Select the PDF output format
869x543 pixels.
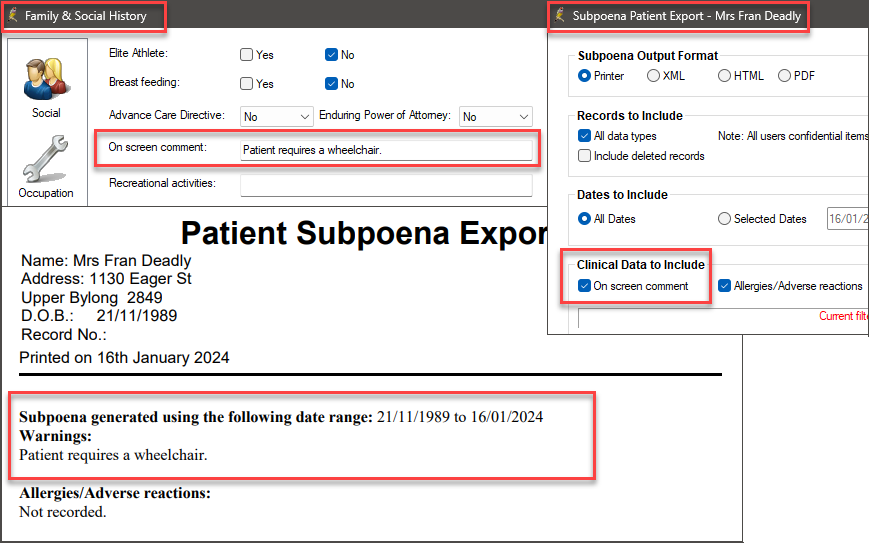[x=784, y=75]
